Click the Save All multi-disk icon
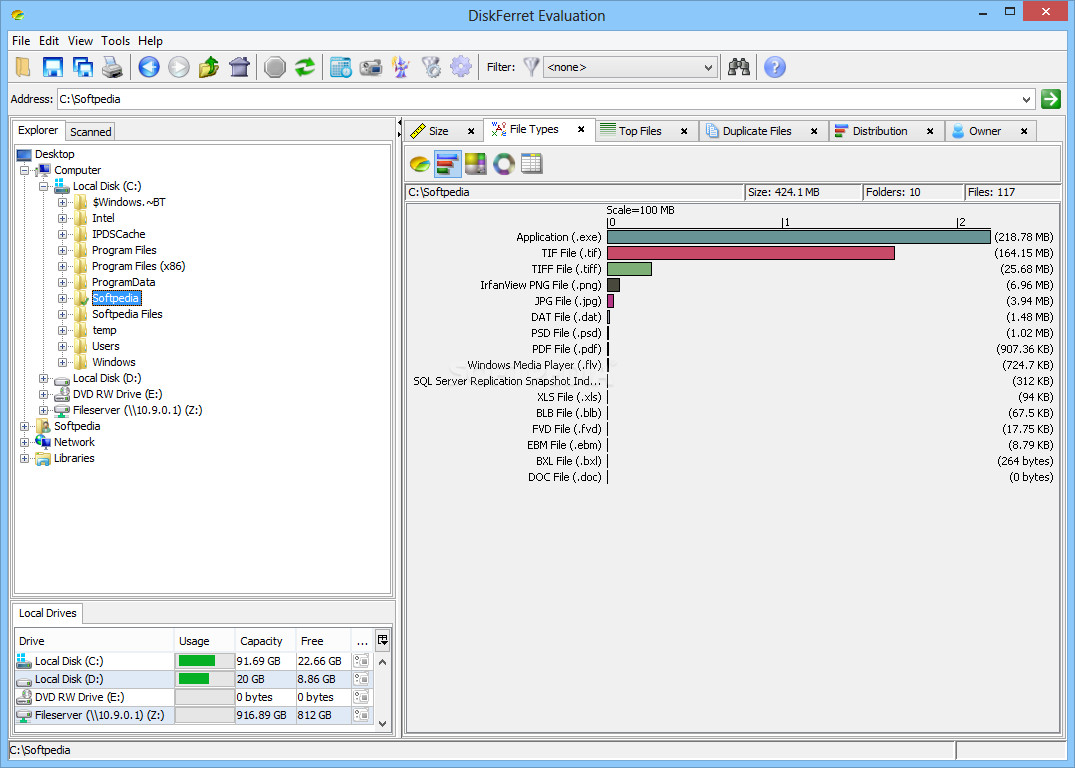Viewport: 1075px width, 768px height. (83, 67)
